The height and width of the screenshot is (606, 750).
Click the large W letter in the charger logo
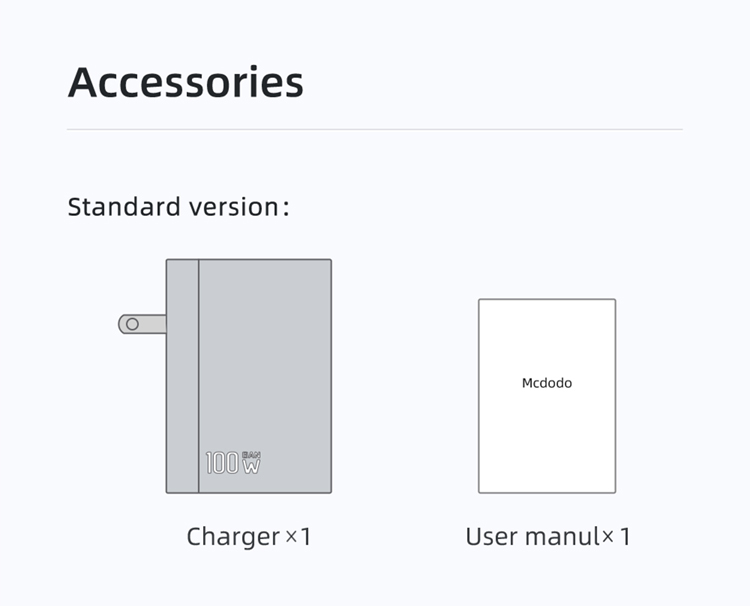(252, 466)
